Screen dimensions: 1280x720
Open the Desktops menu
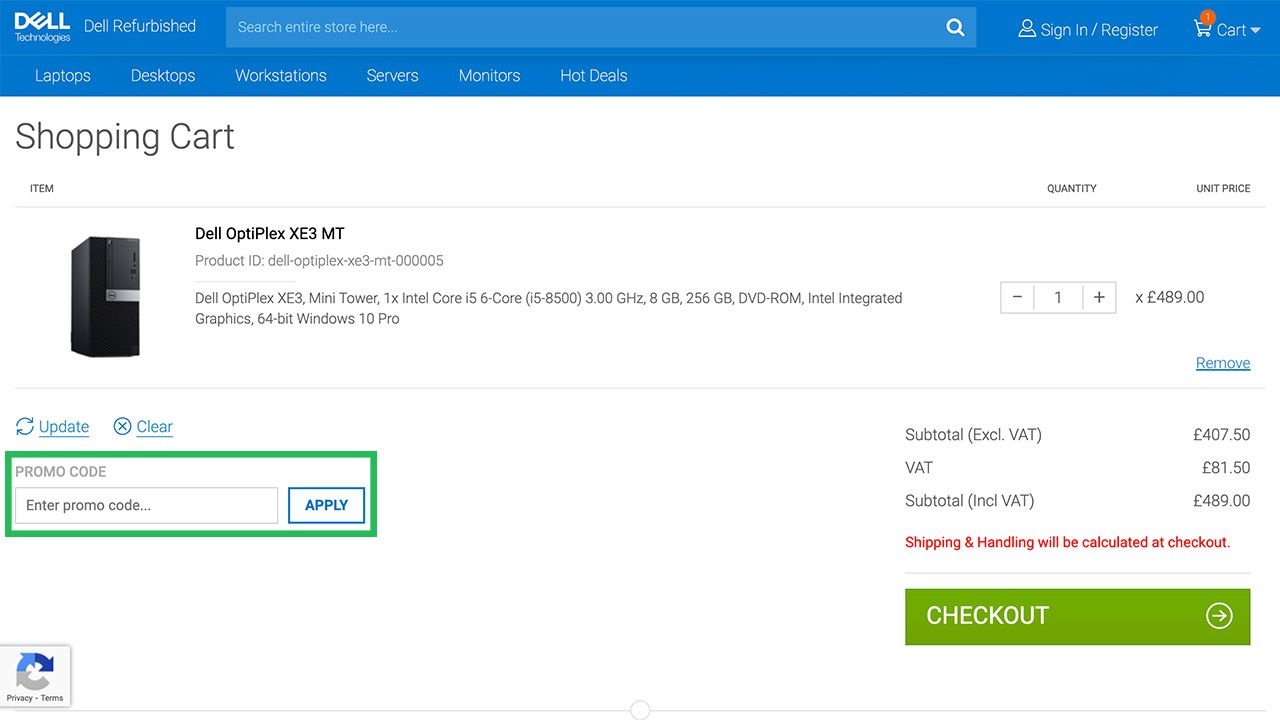163,76
